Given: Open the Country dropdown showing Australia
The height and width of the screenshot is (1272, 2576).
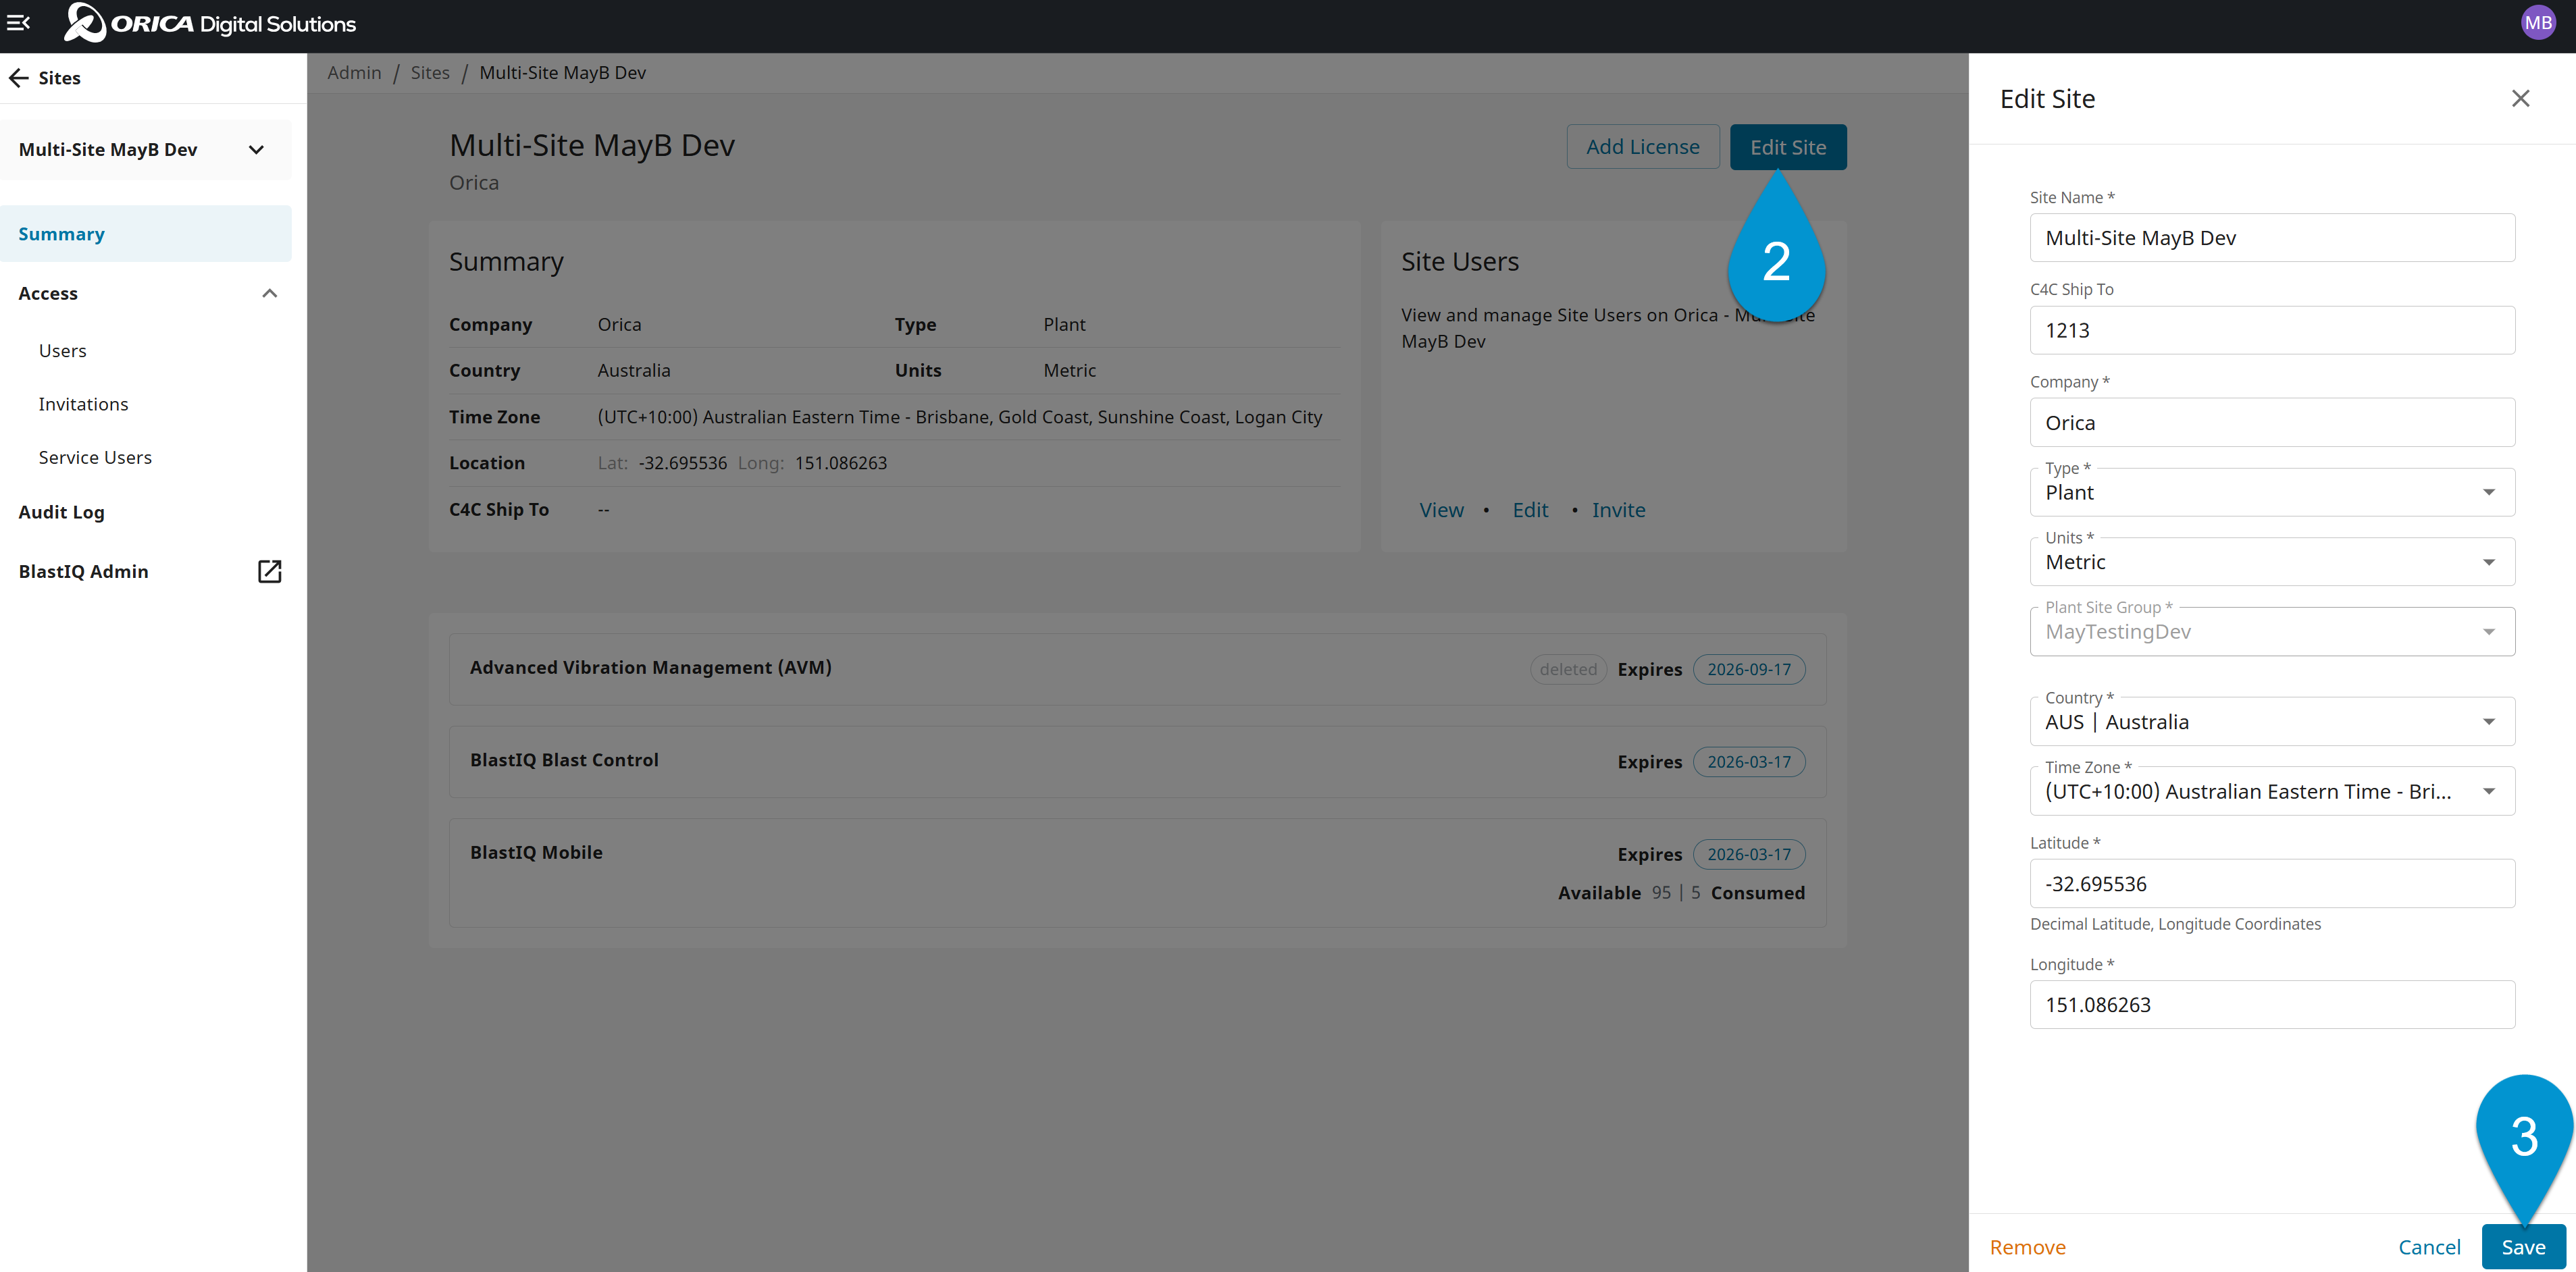Looking at the screenshot, I should point(2272,722).
